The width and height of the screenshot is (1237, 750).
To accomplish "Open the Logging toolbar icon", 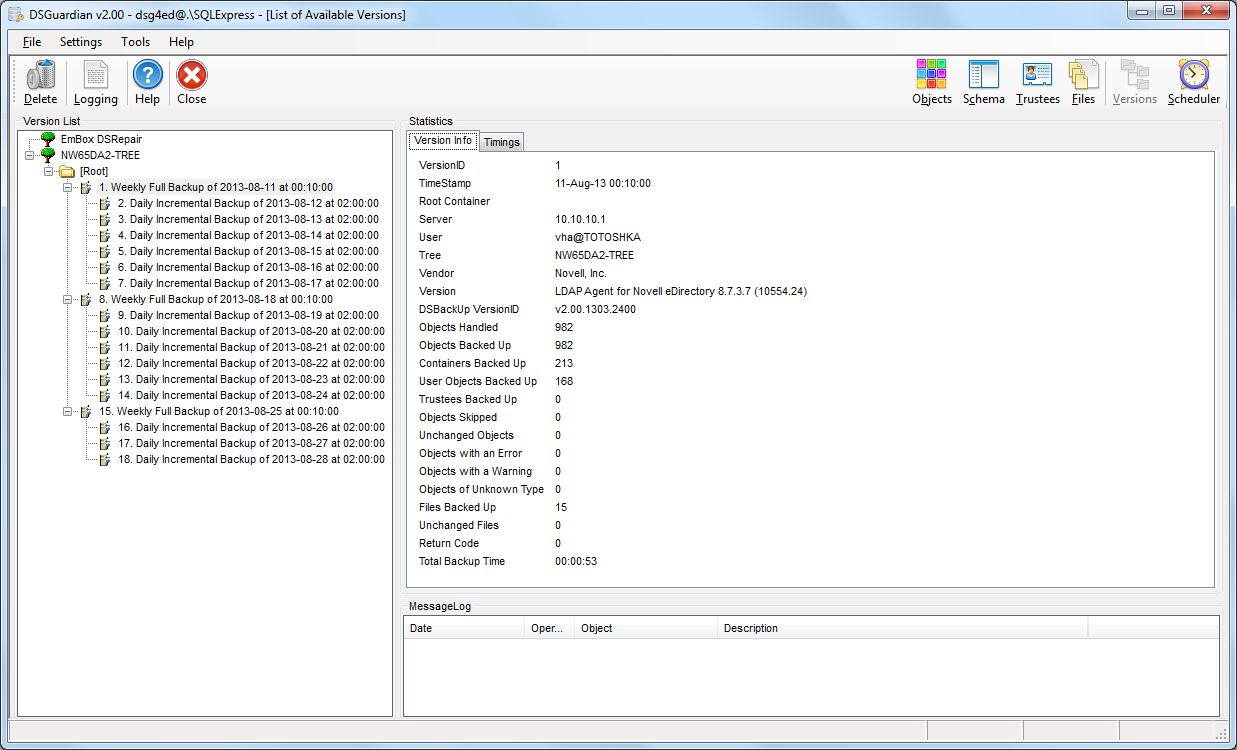I will (x=96, y=75).
